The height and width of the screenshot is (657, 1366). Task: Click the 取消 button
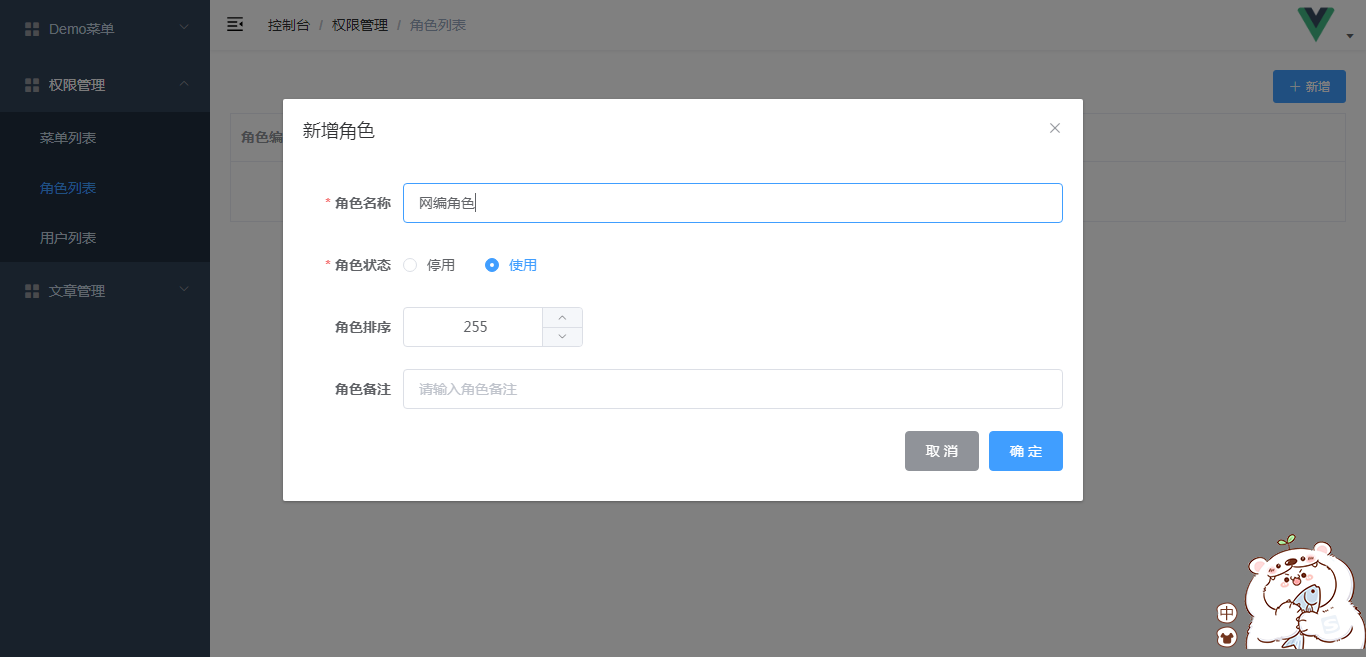point(941,451)
